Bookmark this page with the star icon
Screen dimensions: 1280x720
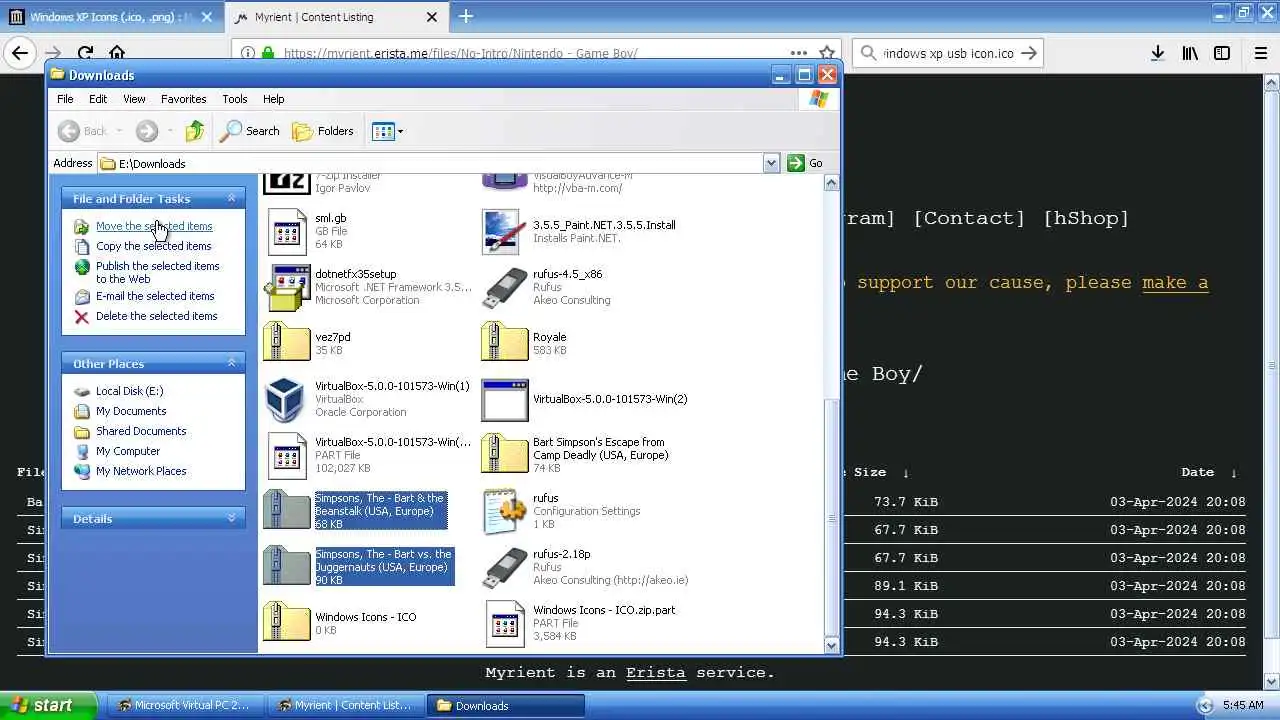click(827, 53)
